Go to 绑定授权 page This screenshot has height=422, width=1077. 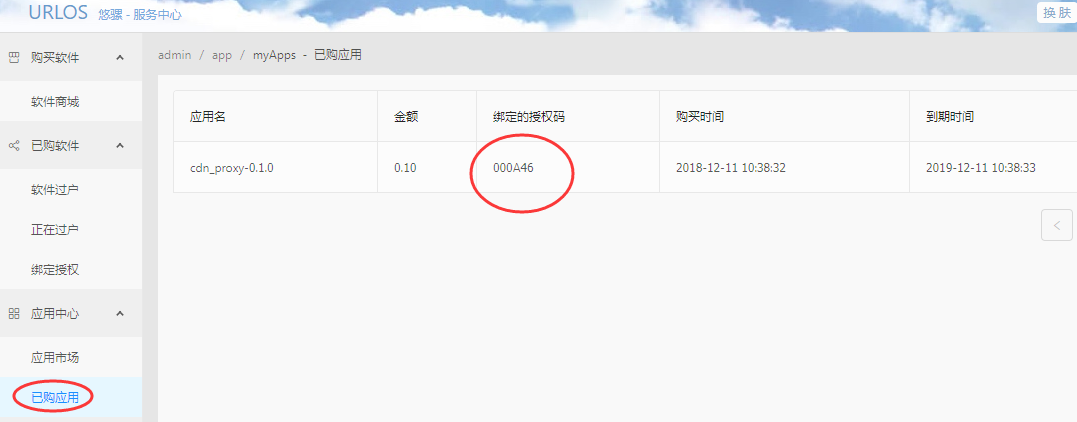click(x=55, y=270)
